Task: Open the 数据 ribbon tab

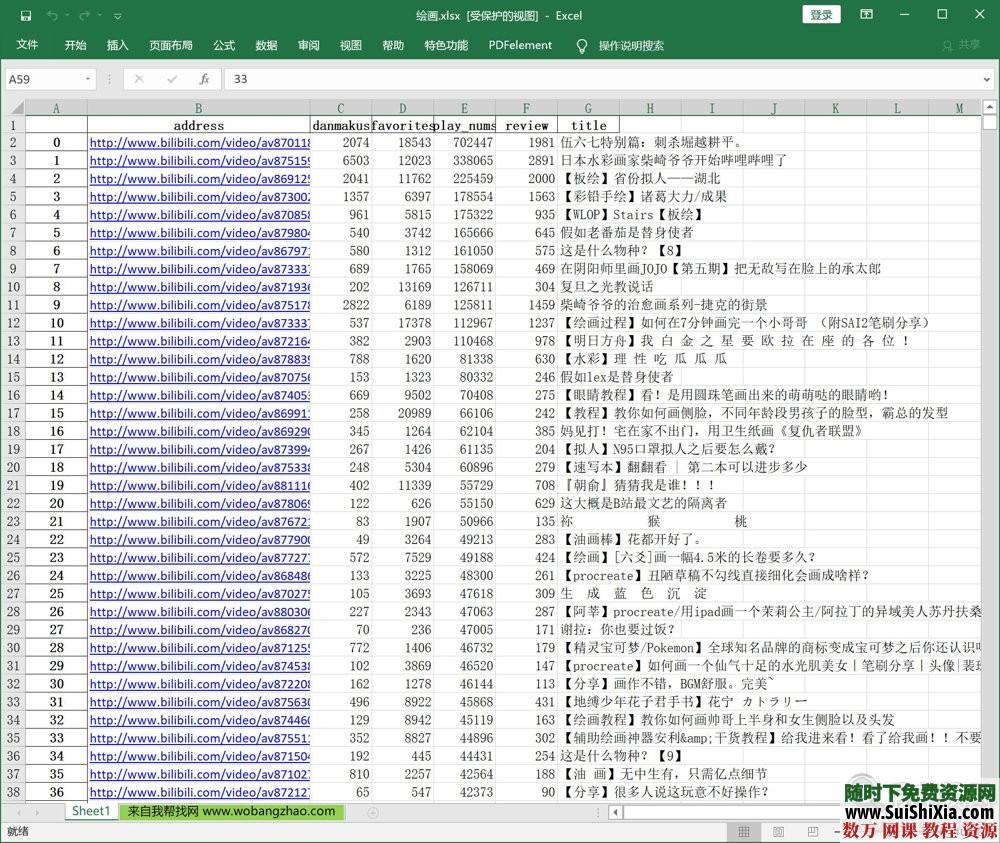Action: 267,45
